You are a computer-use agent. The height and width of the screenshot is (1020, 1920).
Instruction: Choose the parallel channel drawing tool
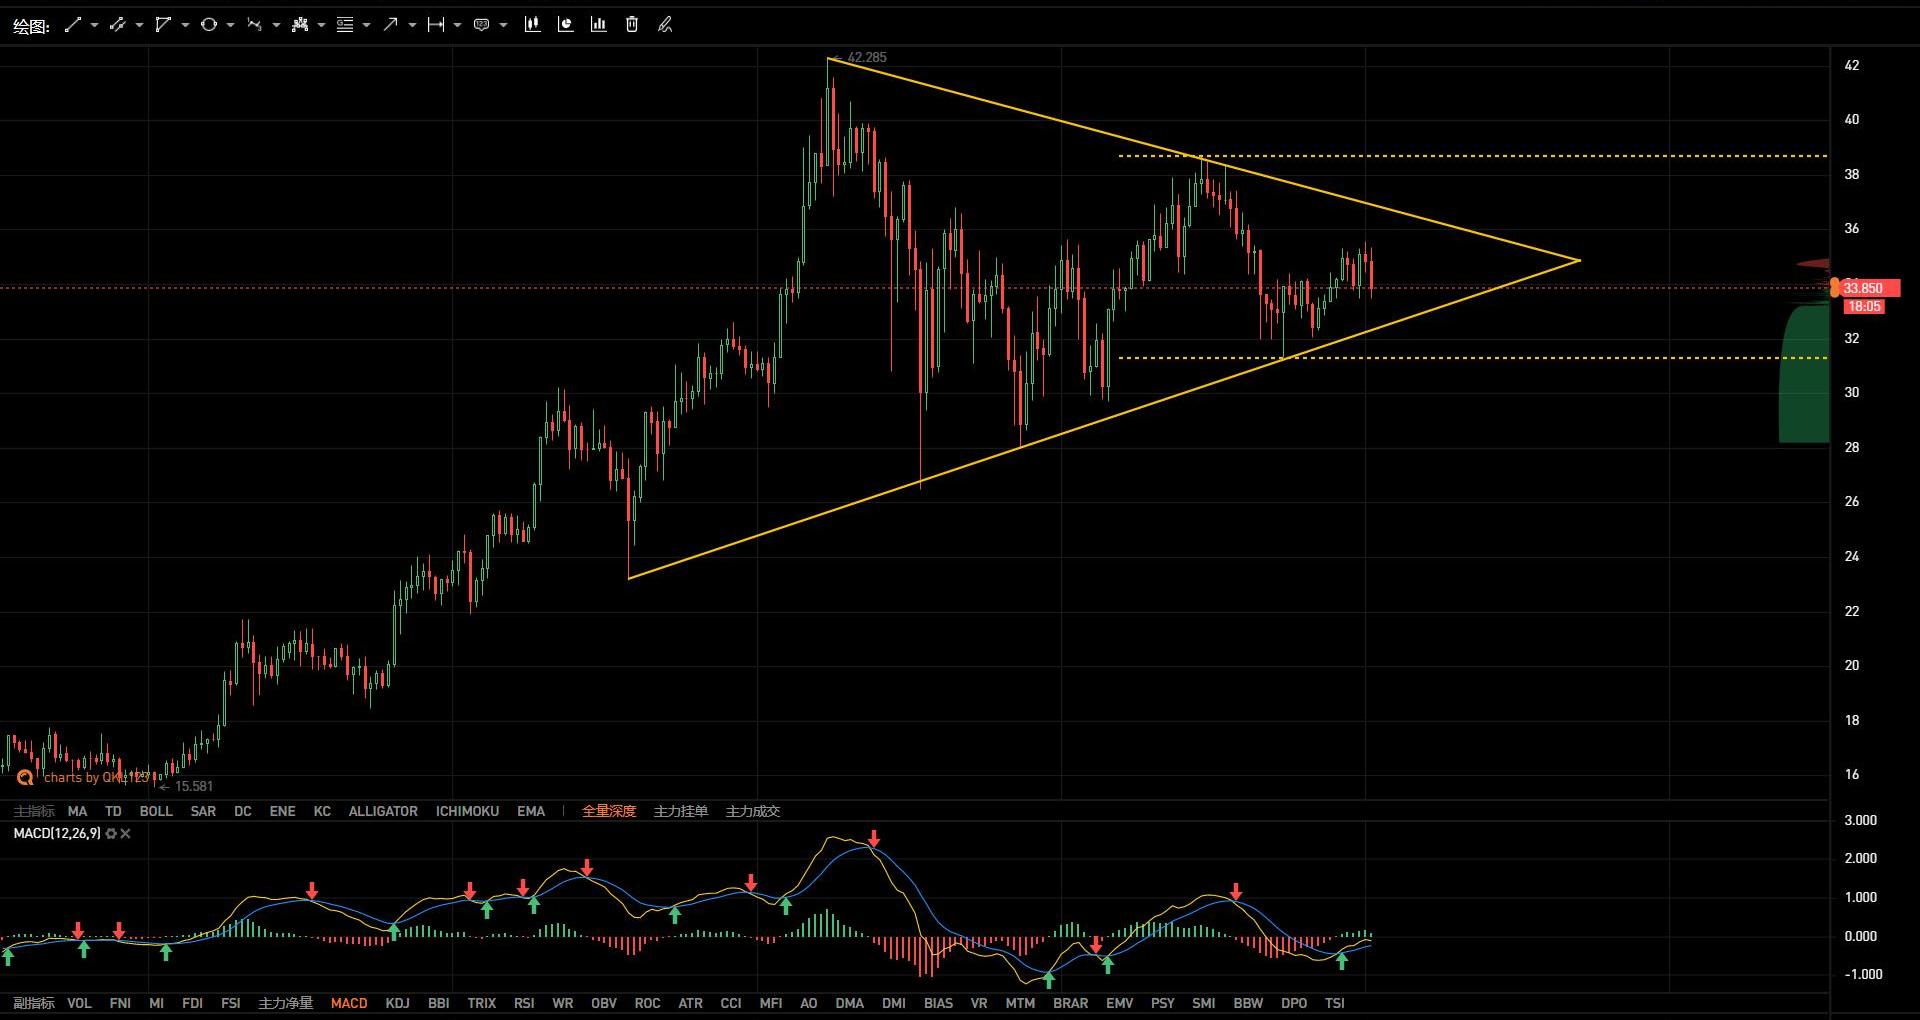tap(118, 25)
